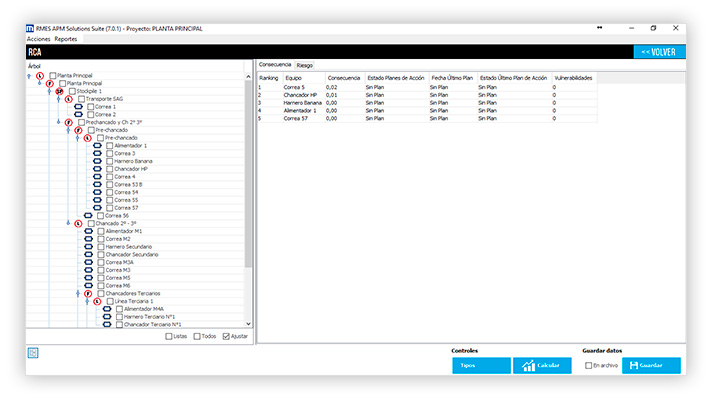Select the Correa M5 tree row label
Viewport: 716px width, 399px height.
click(118, 278)
